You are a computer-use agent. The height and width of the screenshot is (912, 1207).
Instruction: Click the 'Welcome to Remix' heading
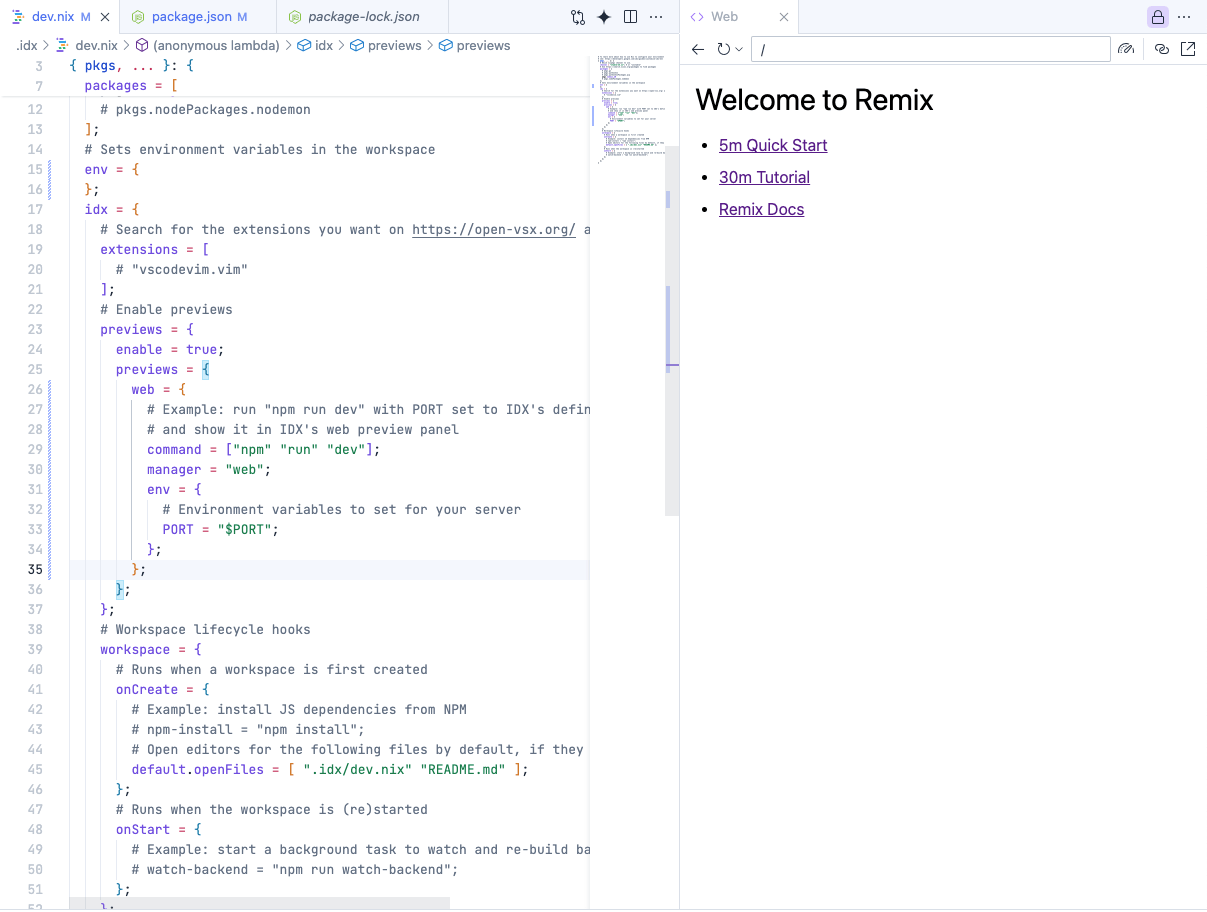click(814, 99)
